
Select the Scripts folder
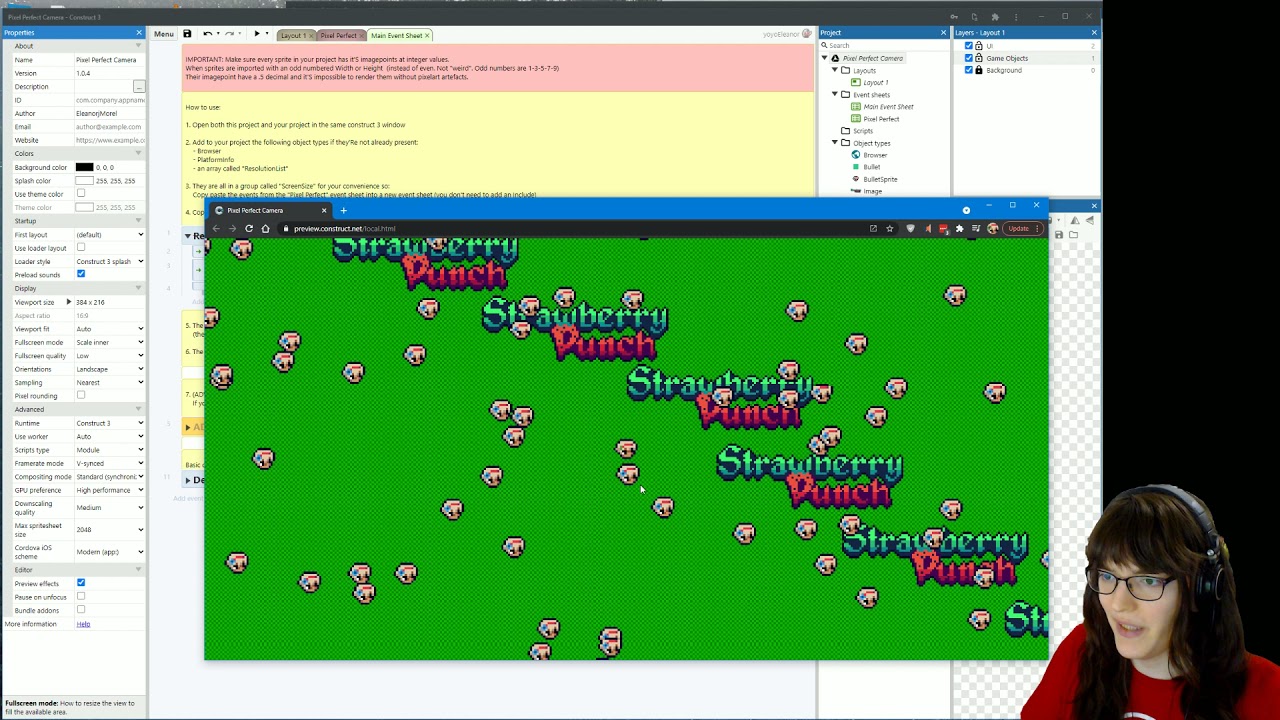pos(862,131)
